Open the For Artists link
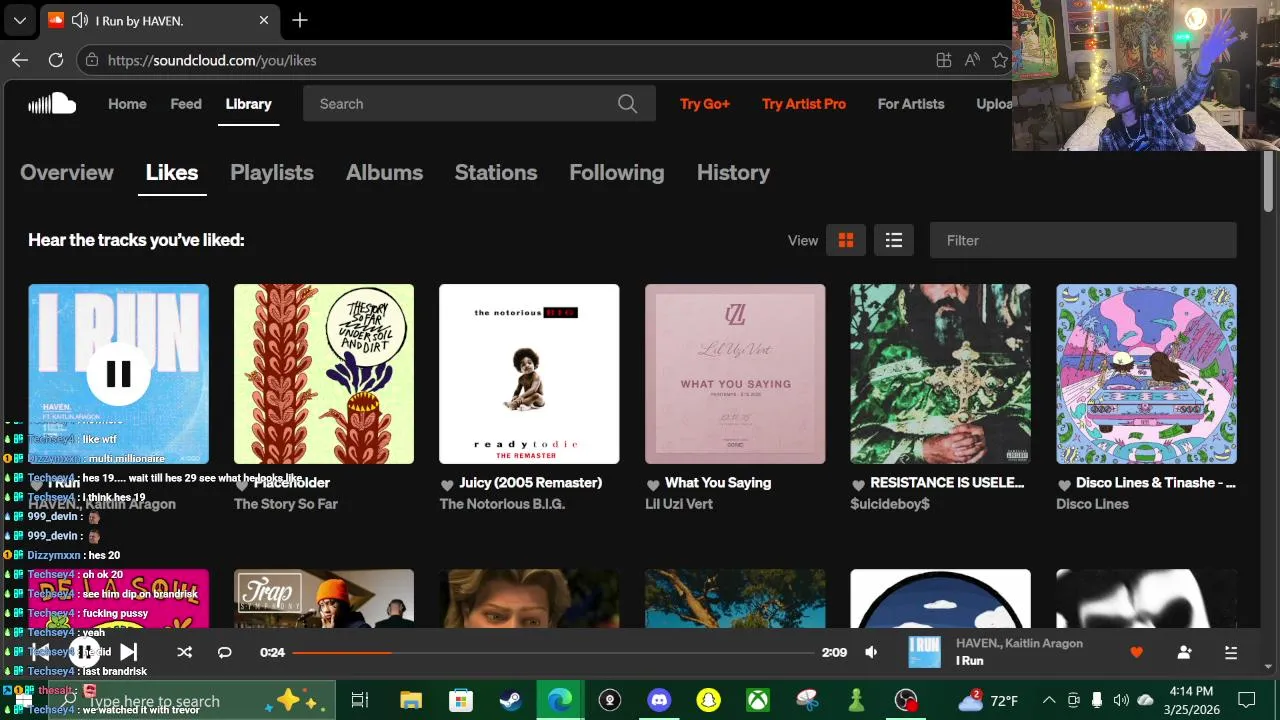The width and height of the screenshot is (1280, 720). [x=911, y=103]
